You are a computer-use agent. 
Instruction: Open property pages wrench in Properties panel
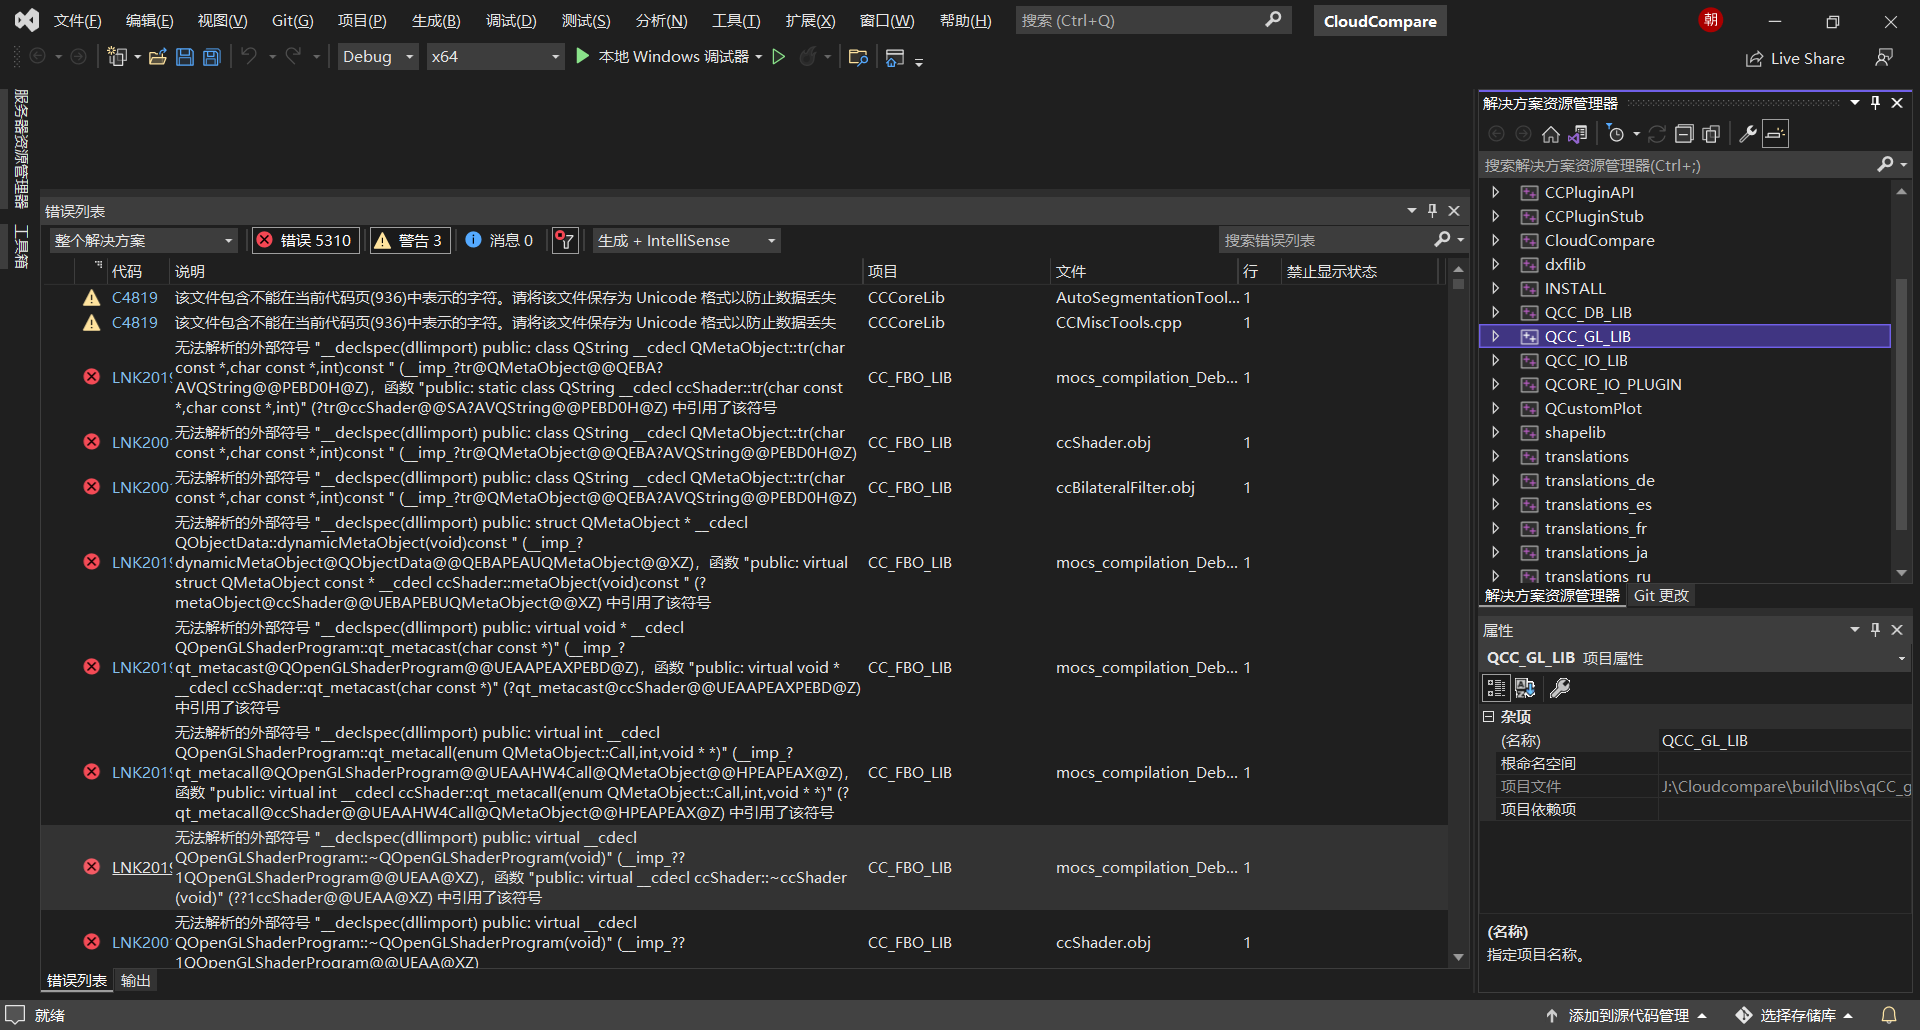(x=1560, y=688)
